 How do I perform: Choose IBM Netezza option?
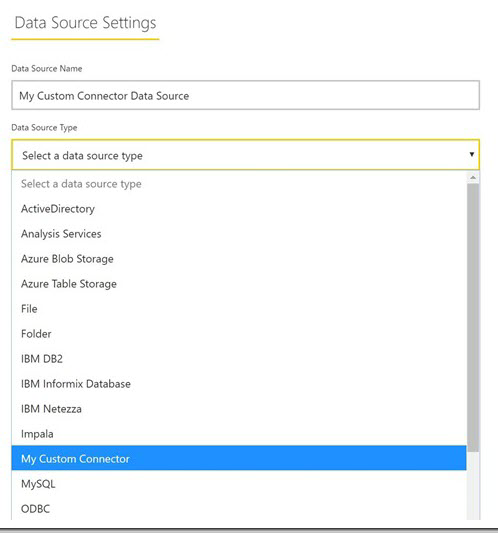coord(239,409)
